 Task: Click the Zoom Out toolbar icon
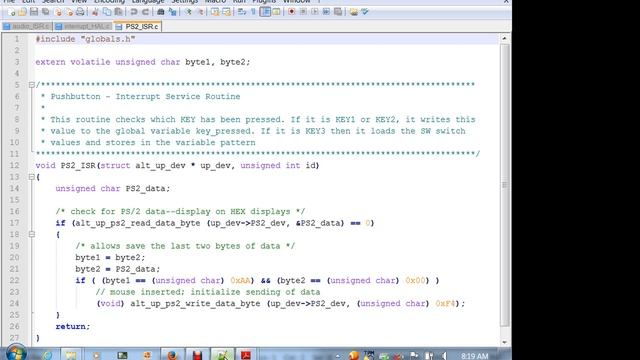click(x=200, y=12)
